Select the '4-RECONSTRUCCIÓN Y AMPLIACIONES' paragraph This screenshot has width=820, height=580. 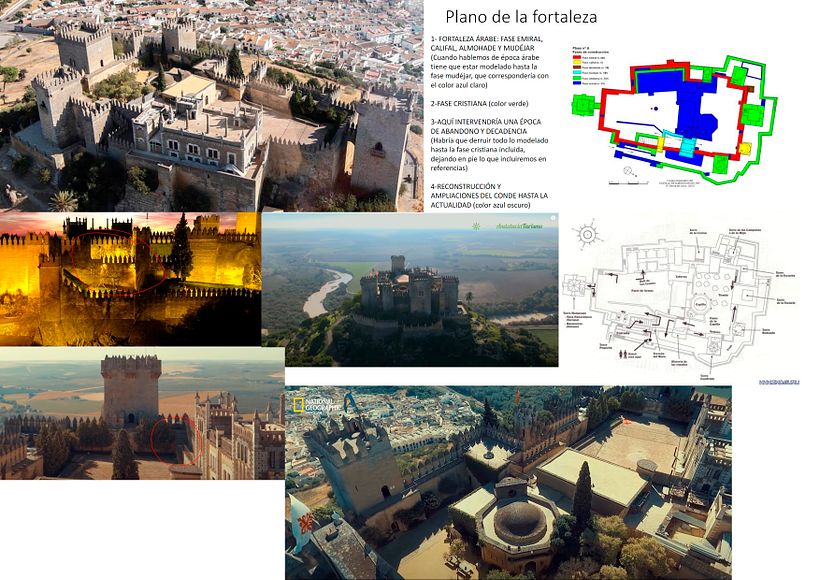click(487, 193)
